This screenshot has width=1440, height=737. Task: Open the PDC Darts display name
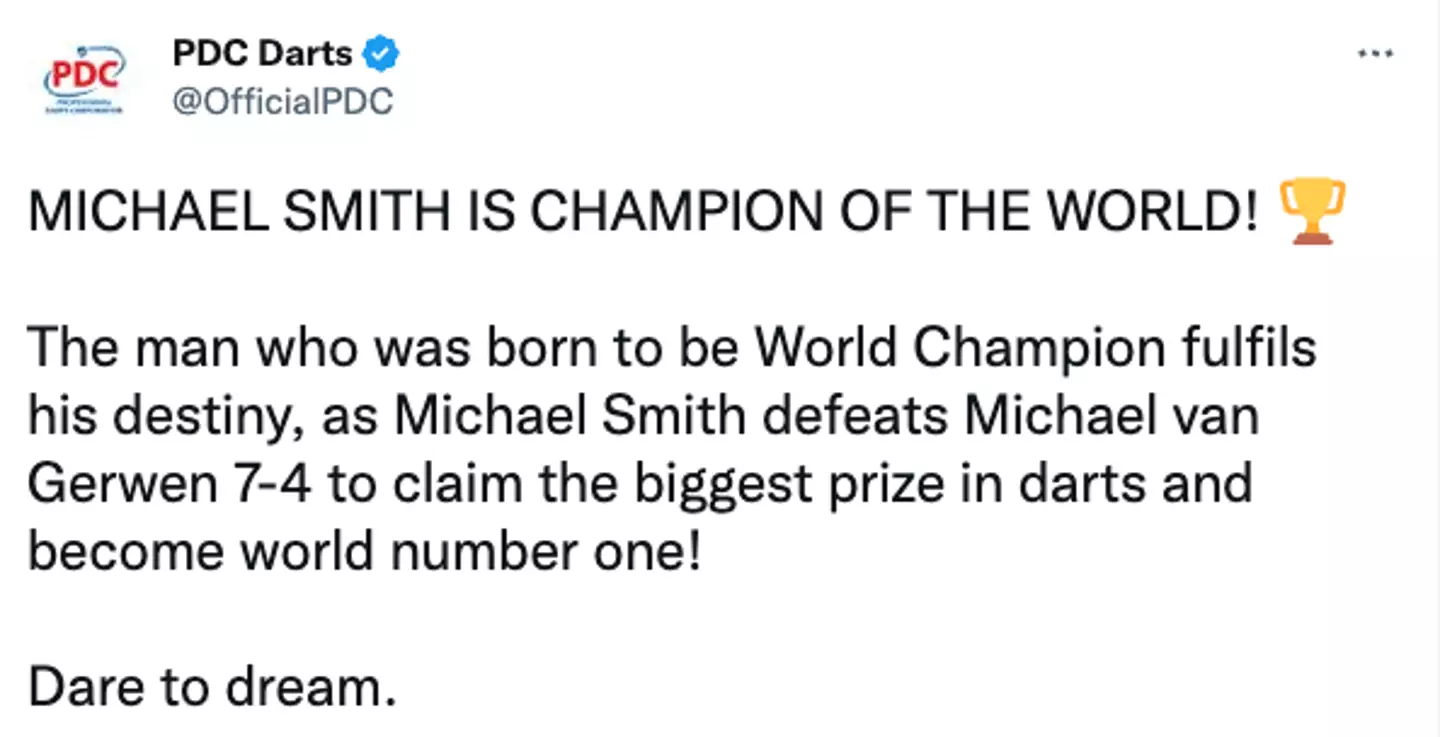point(261,54)
